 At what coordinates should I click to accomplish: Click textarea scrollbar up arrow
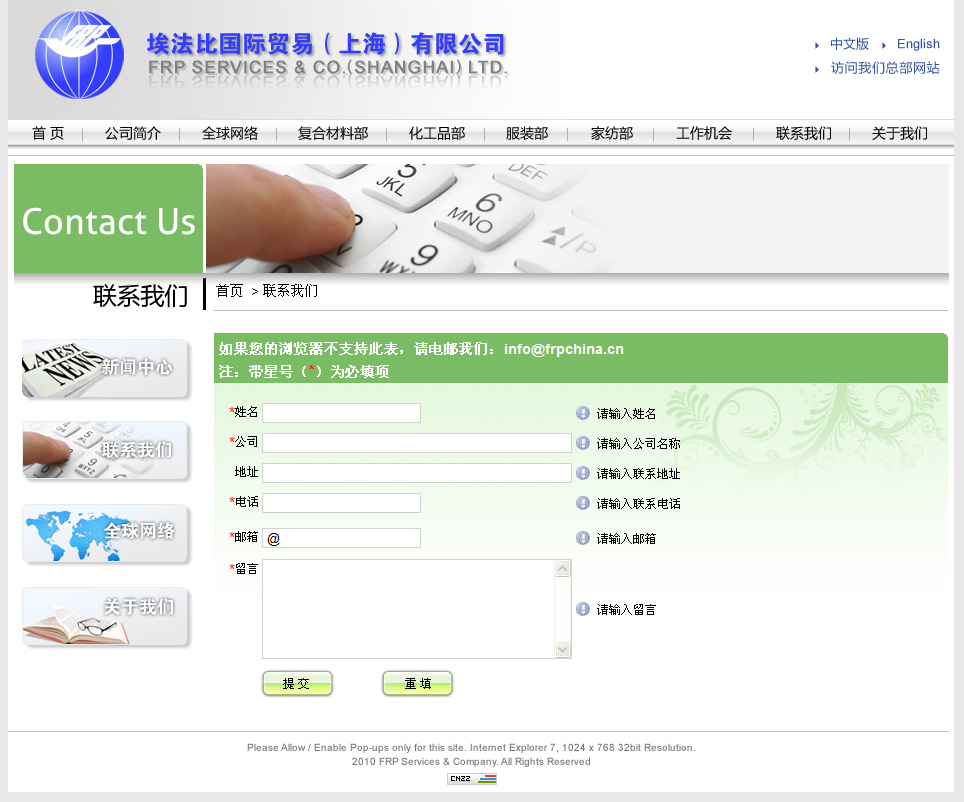(x=563, y=568)
